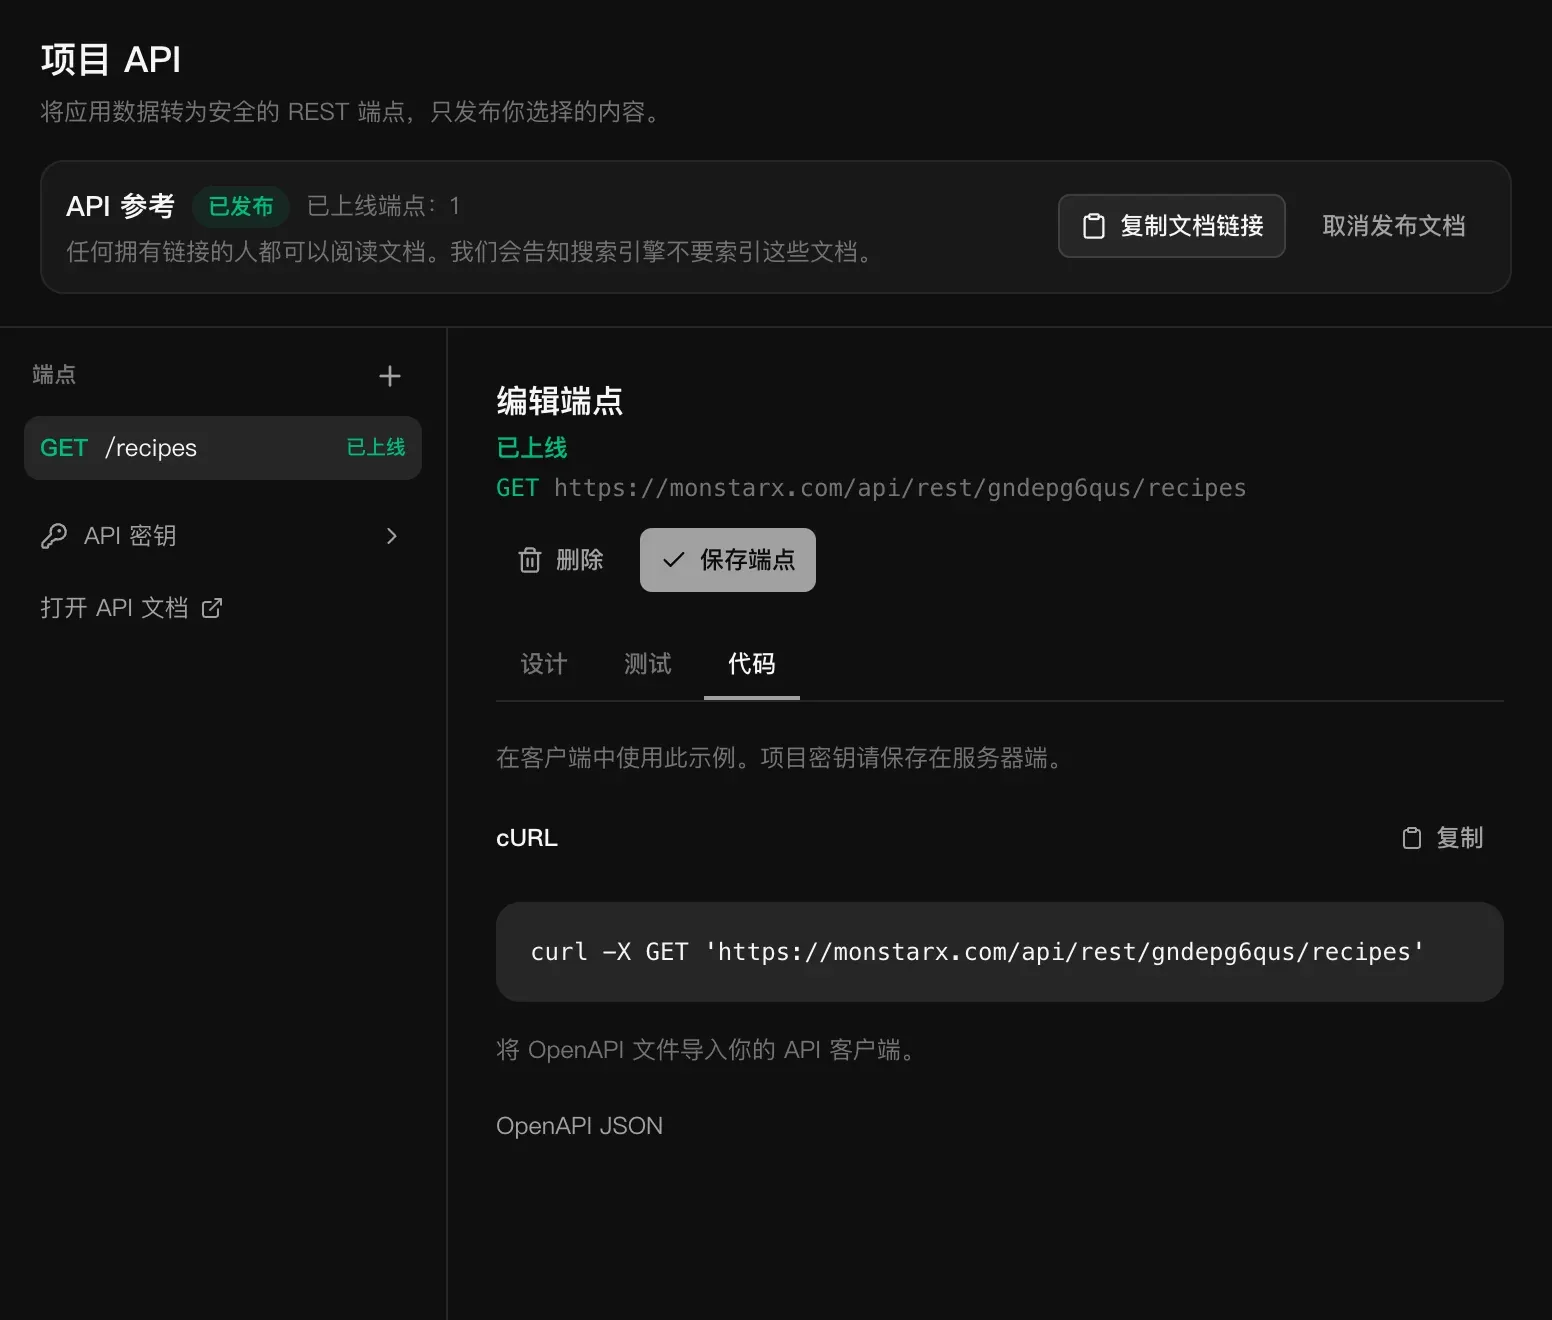The width and height of the screenshot is (1552, 1320).
Task: Click the checkmark icon in 保存端点
Action: 674,560
